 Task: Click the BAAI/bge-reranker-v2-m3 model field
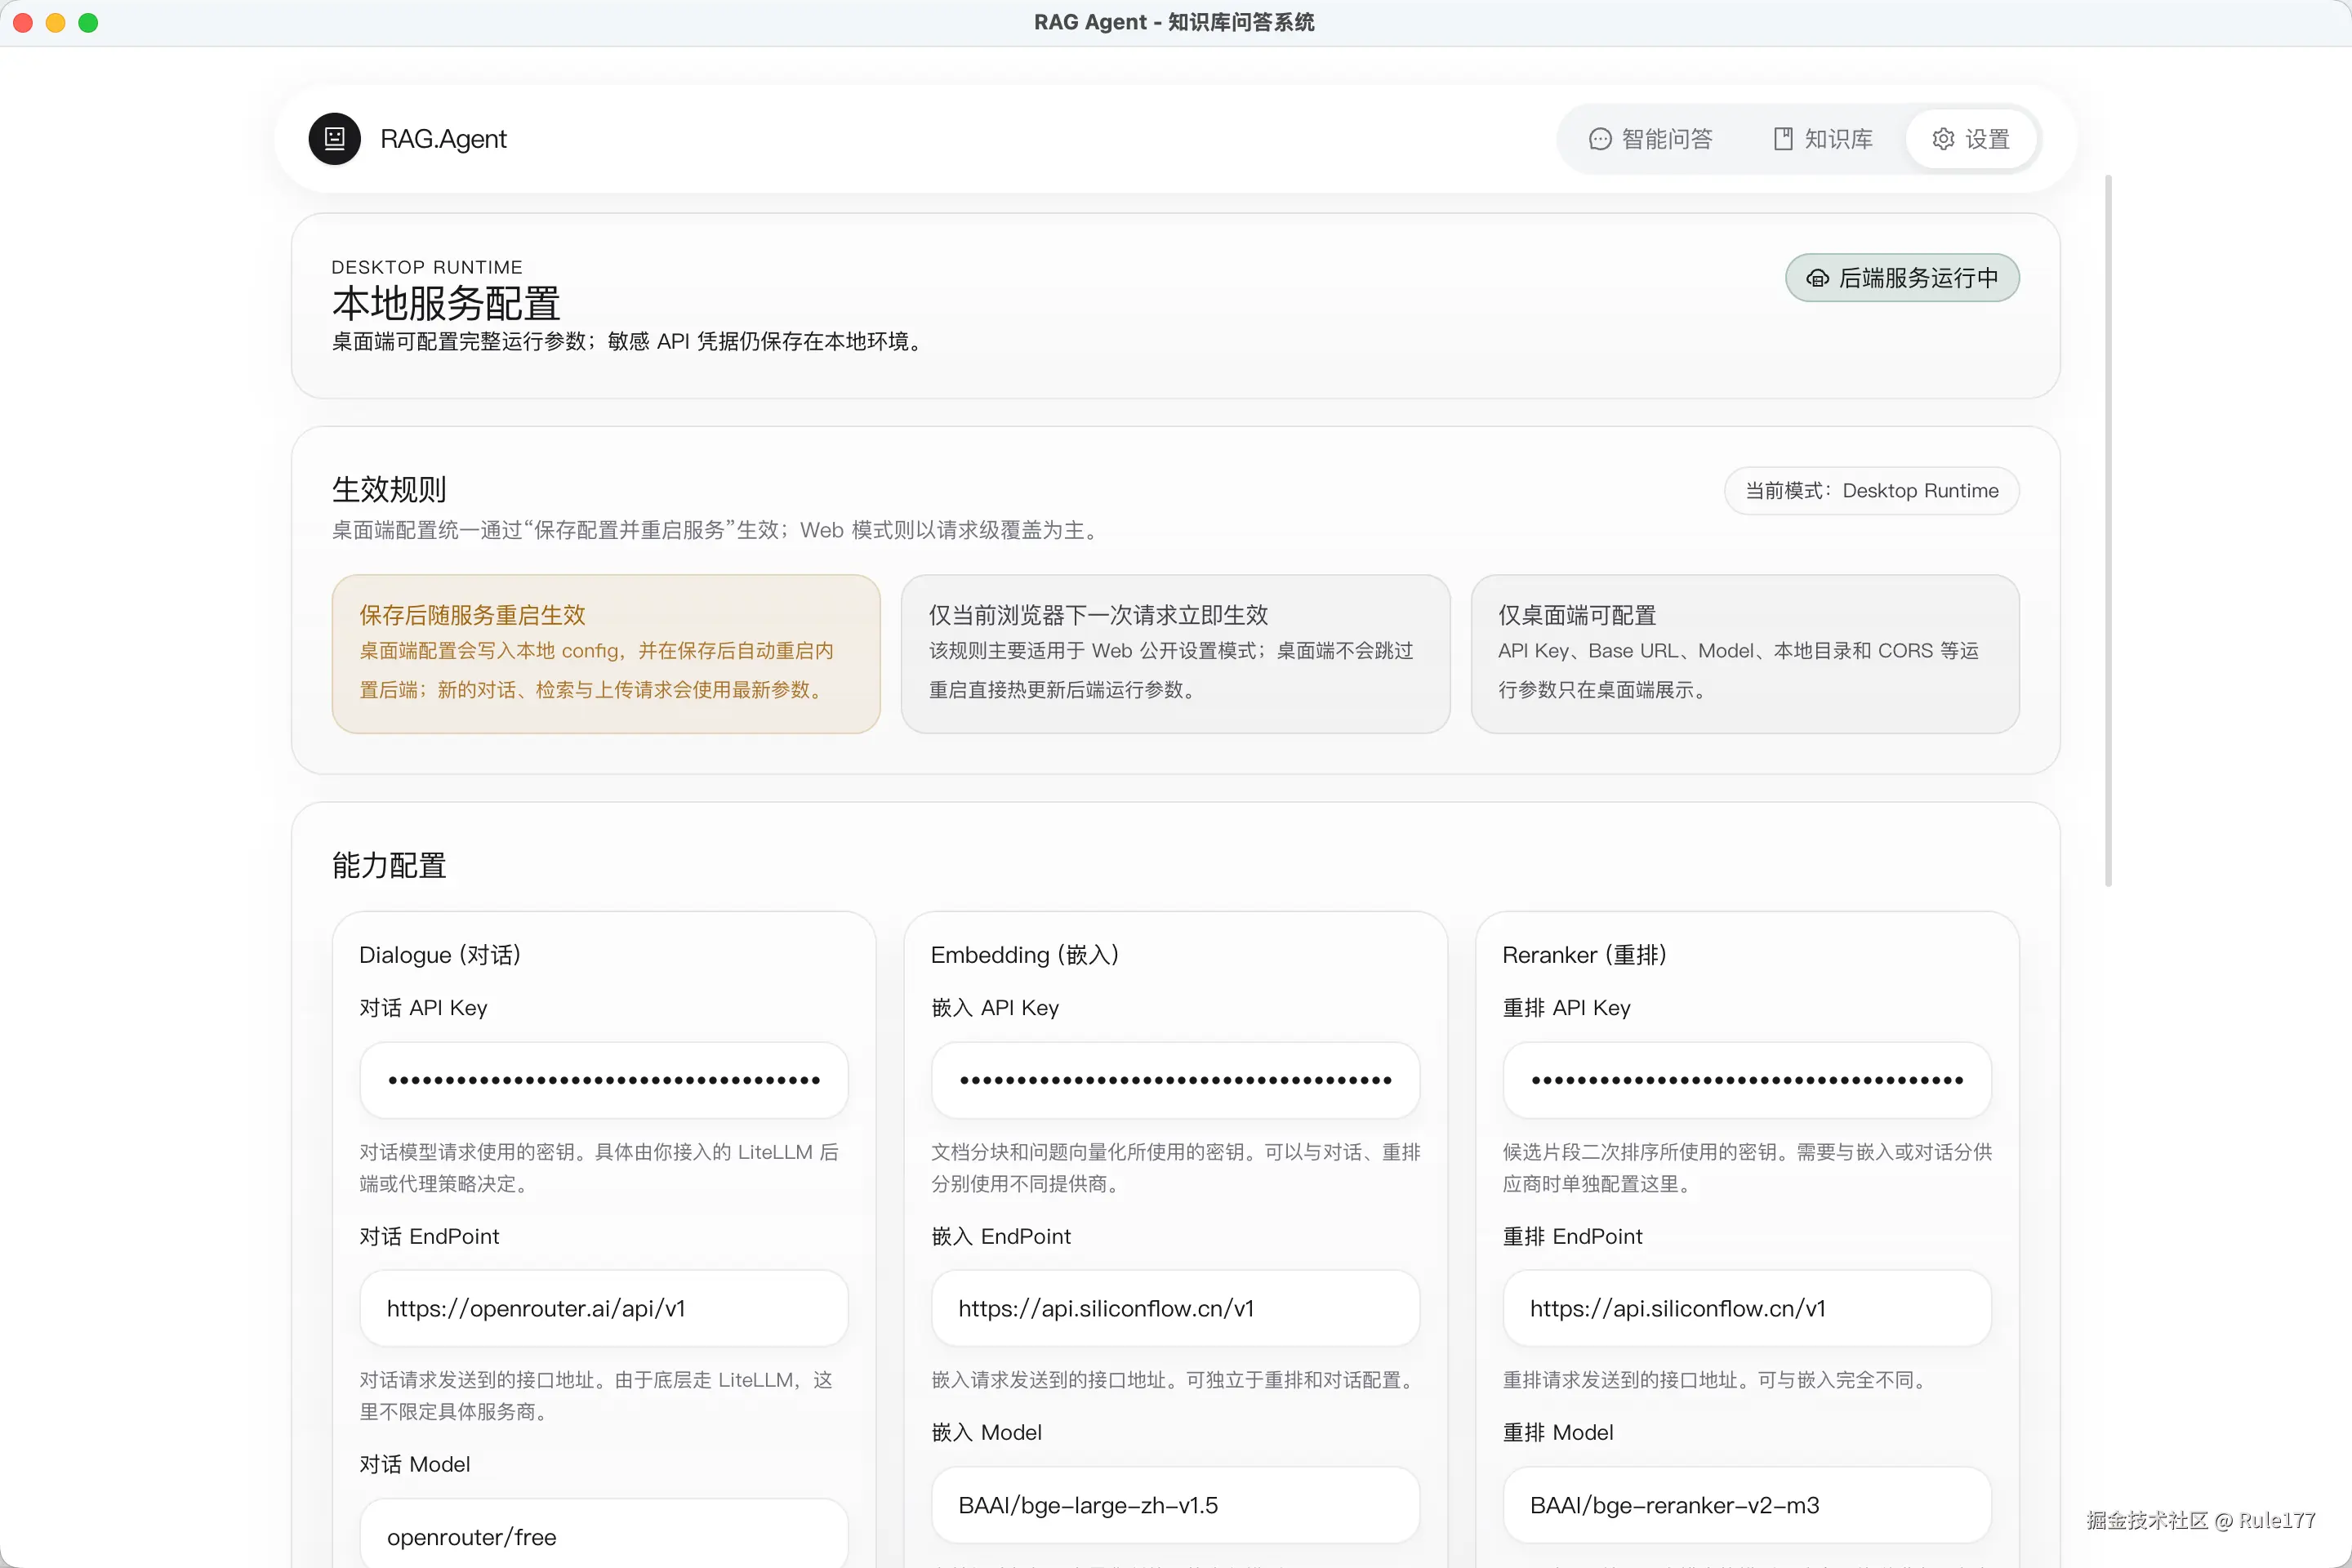point(1746,1505)
